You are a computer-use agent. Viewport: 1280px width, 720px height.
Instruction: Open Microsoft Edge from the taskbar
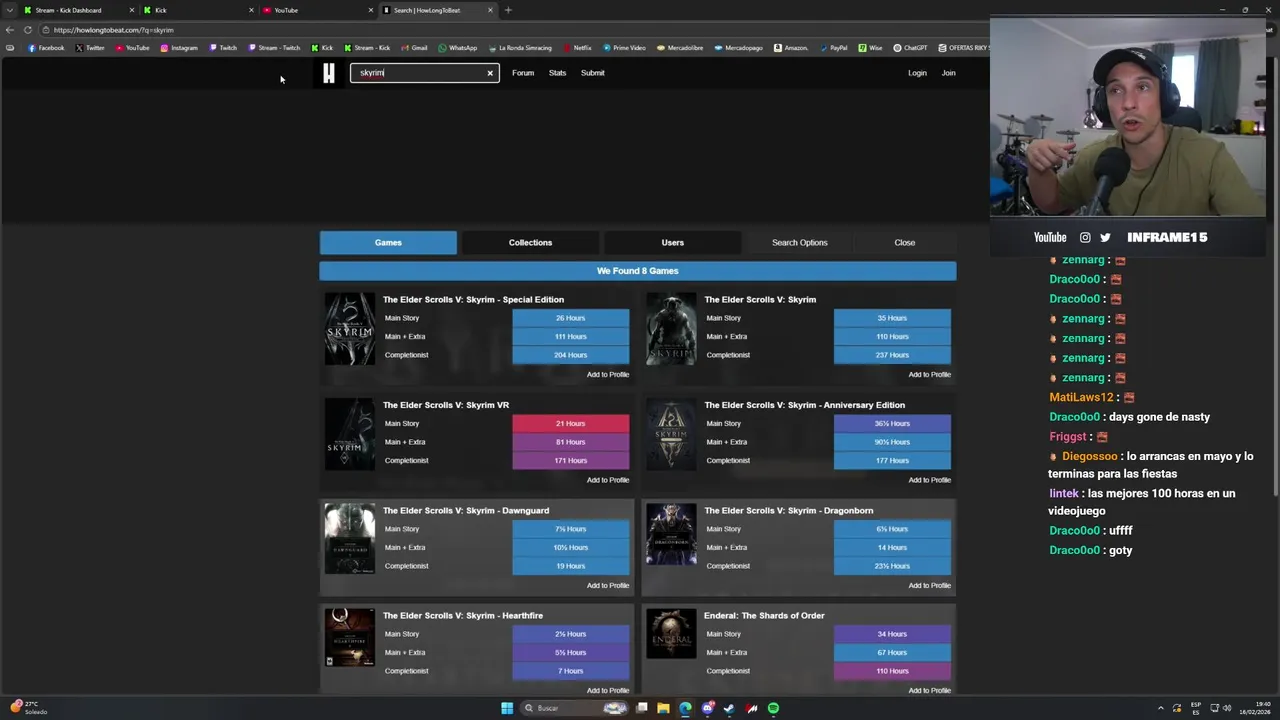pos(685,708)
